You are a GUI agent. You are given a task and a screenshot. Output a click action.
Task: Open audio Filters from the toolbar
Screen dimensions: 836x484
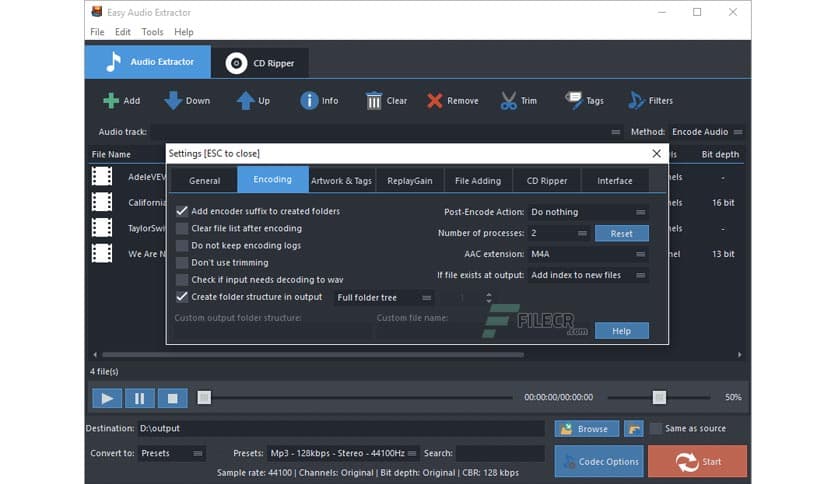point(636,100)
